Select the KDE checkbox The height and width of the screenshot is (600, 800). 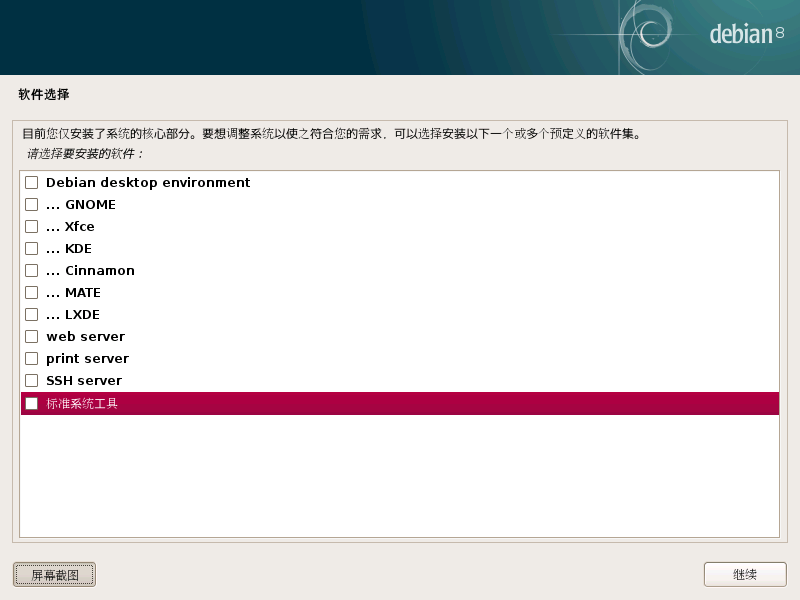32,248
